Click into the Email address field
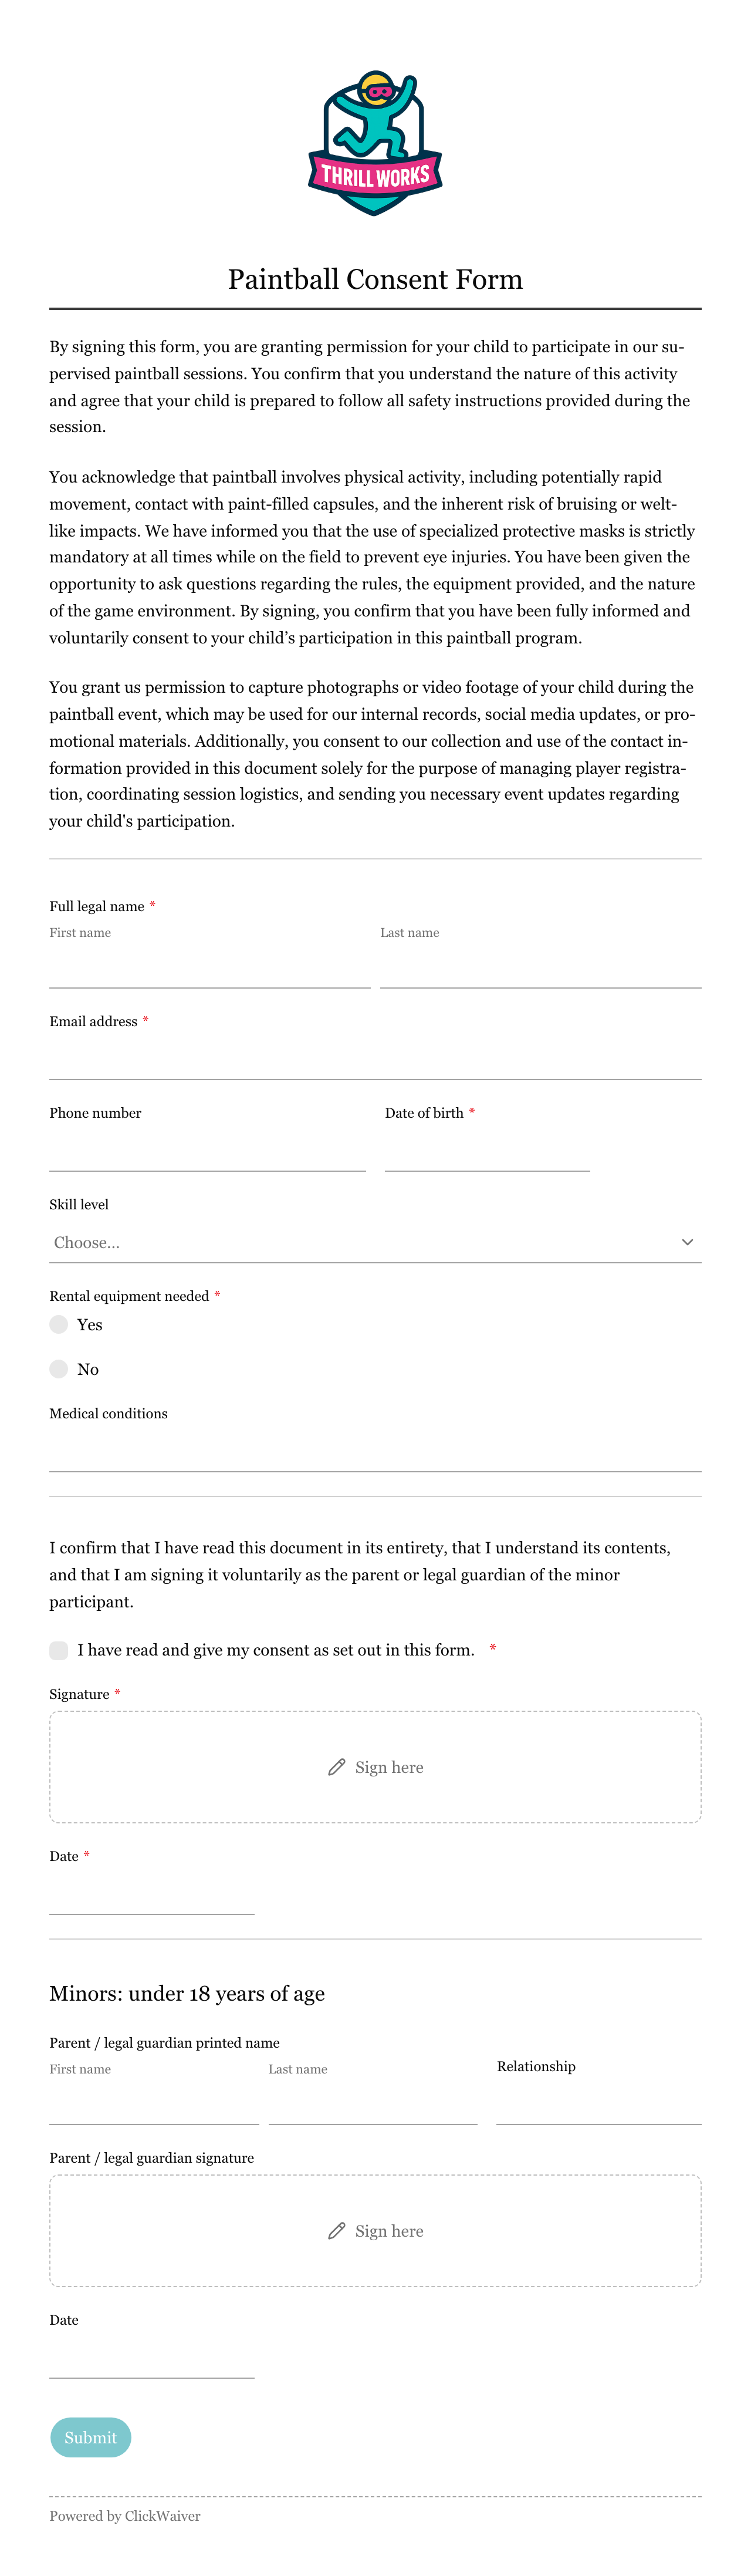The height and width of the screenshot is (2576, 751). click(x=375, y=1060)
